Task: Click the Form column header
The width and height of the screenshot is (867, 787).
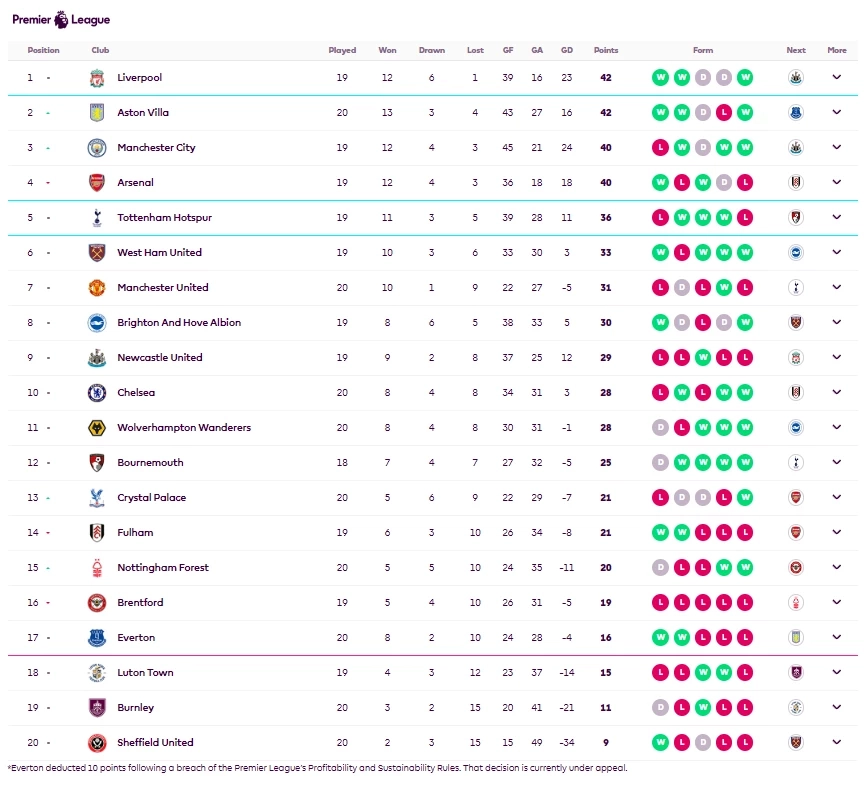Action: (703, 50)
